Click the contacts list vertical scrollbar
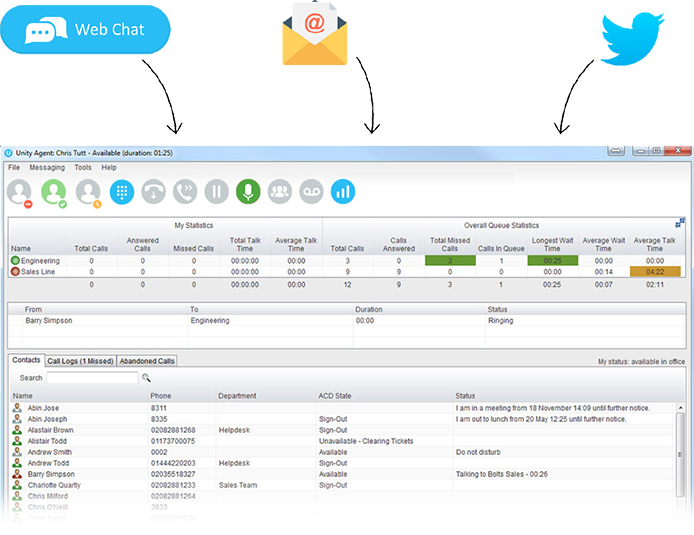 680,450
